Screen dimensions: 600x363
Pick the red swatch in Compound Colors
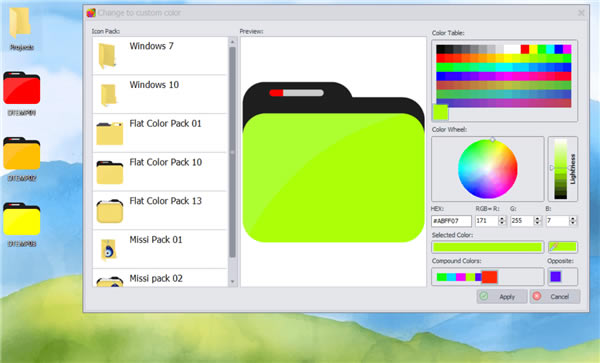pyautogui.click(x=489, y=277)
